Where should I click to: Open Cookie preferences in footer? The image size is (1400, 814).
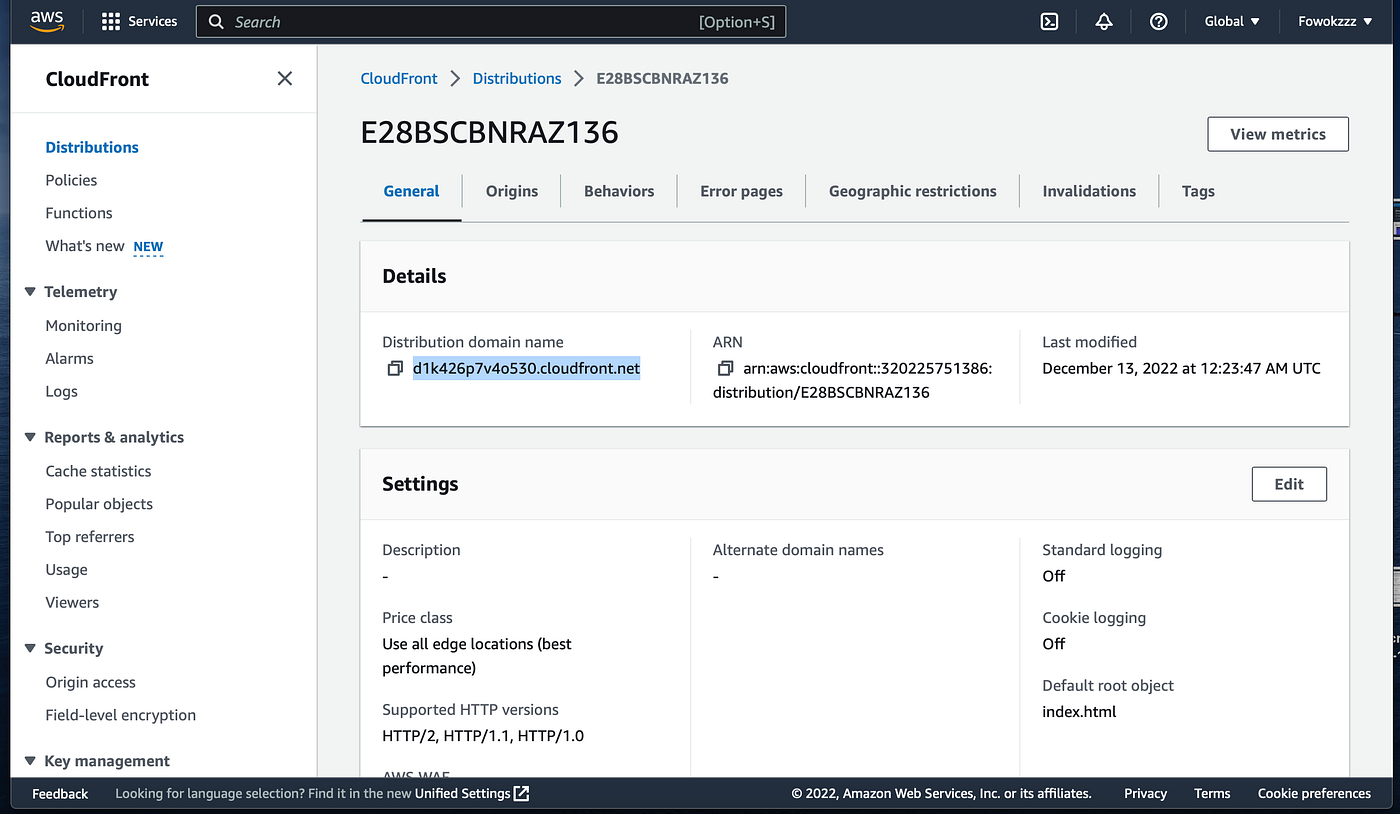point(1314,793)
